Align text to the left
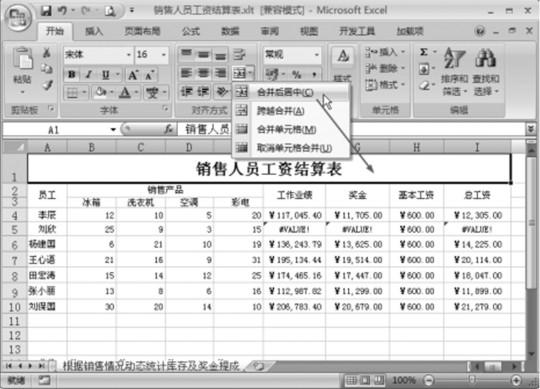Screen dimensions: 540x389 click(186, 73)
